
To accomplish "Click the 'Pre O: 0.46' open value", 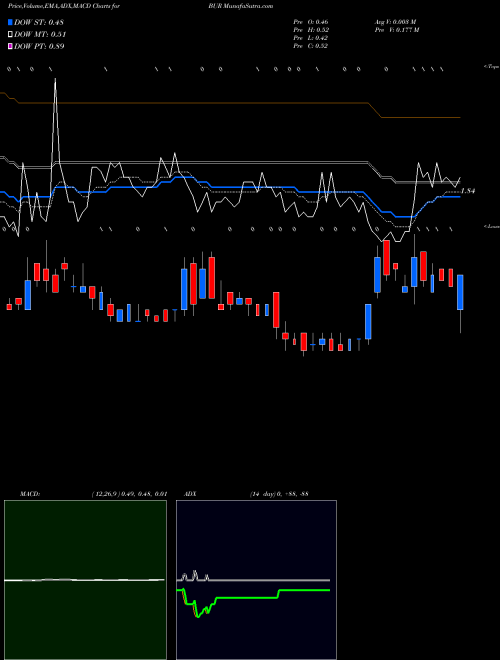I will (311, 22).
